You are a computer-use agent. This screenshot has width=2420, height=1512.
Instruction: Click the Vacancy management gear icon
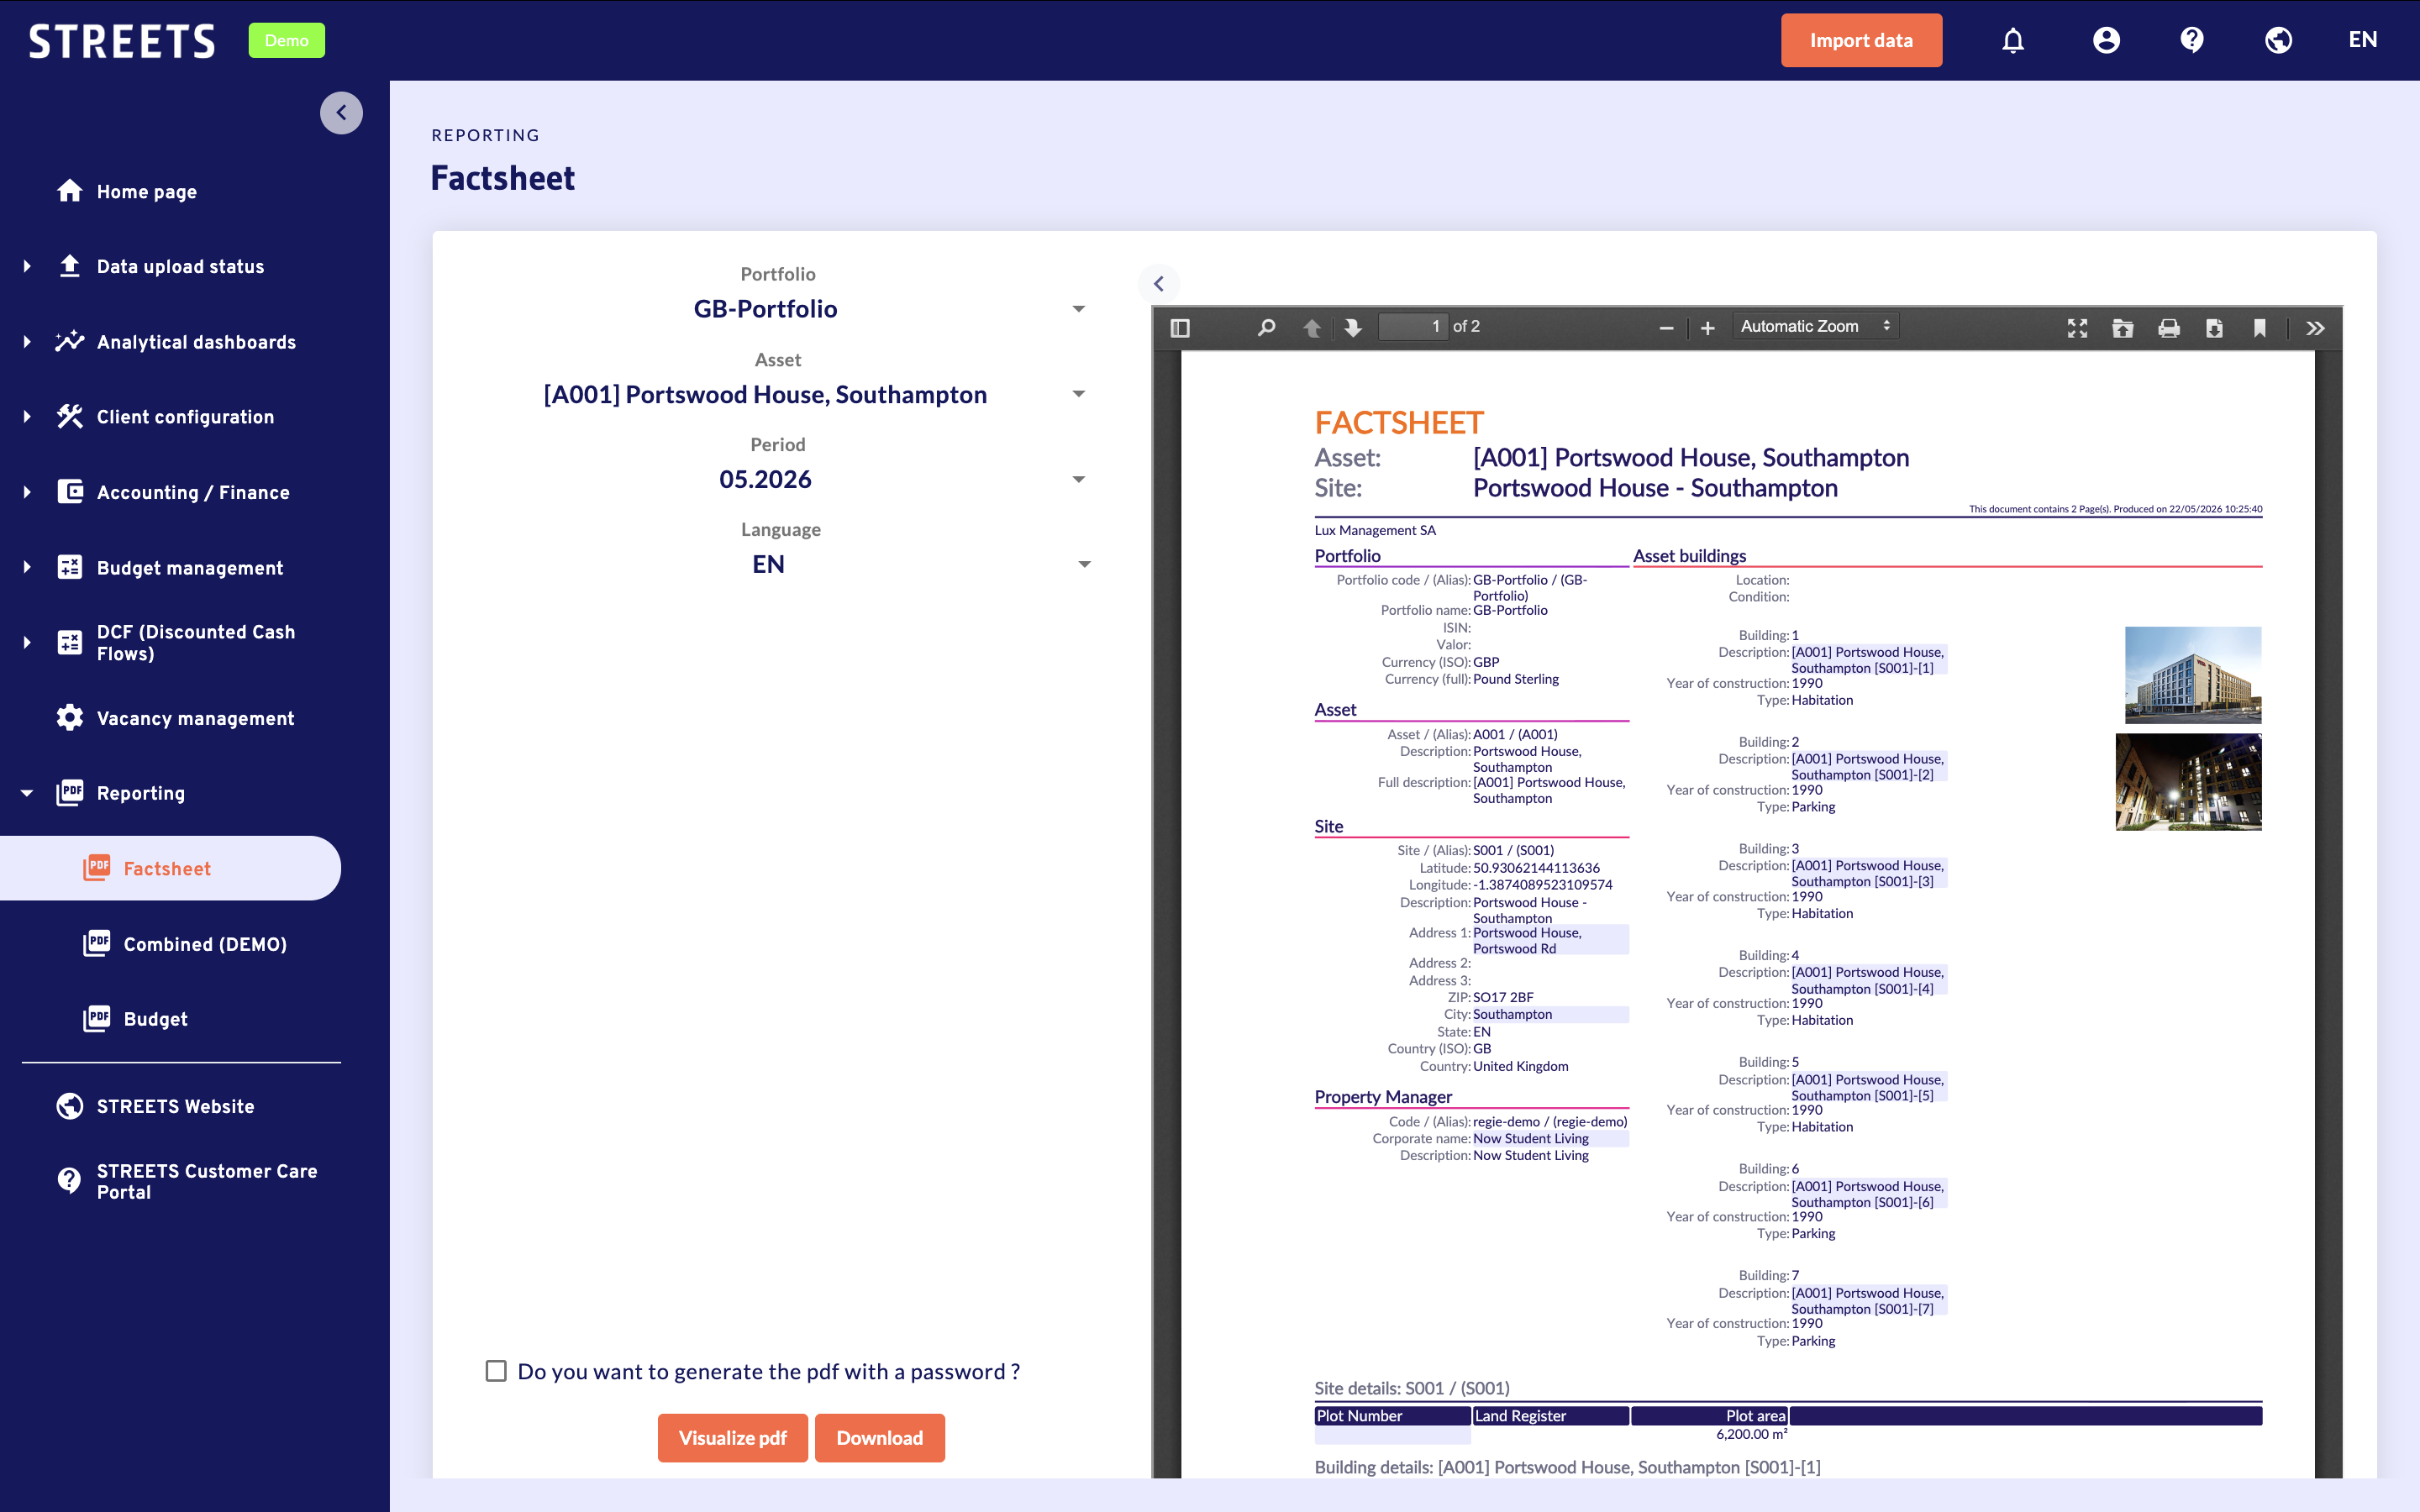pyautogui.click(x=70, y=718)
